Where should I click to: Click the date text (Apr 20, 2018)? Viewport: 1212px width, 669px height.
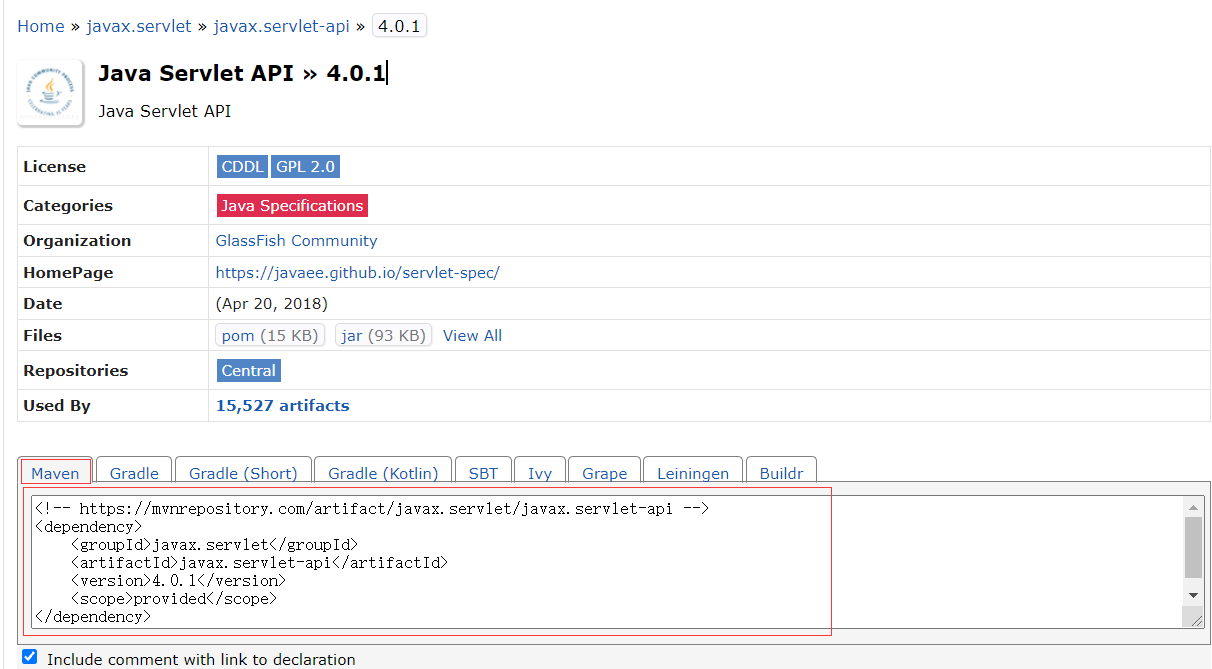(x=272, y=304)
